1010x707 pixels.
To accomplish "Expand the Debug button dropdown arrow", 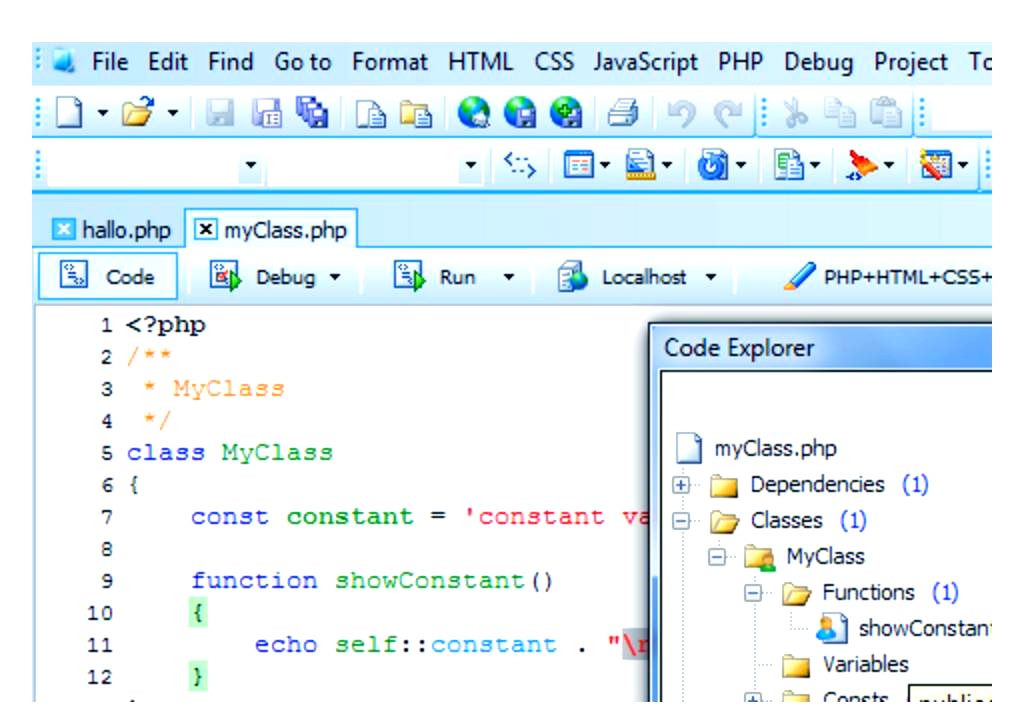I will coord(335,278).
